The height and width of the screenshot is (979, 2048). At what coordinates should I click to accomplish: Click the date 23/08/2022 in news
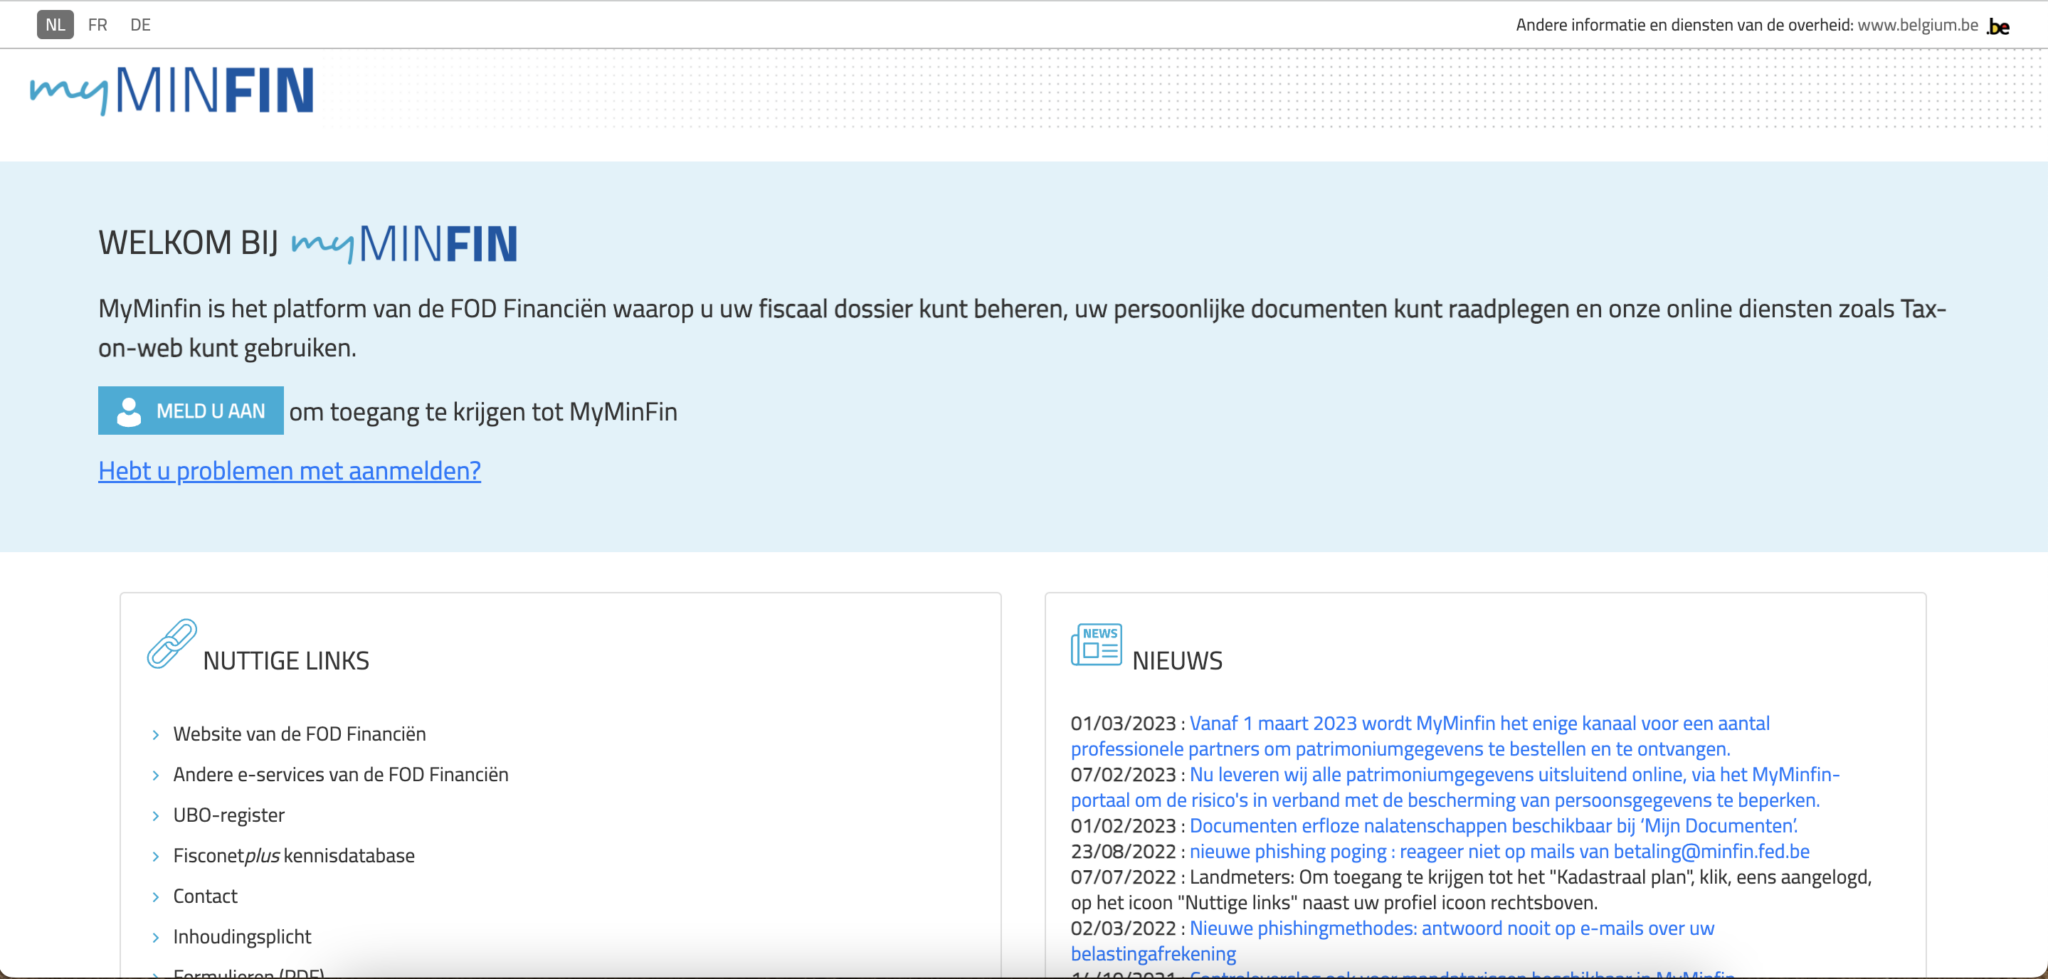point(1123,852)
